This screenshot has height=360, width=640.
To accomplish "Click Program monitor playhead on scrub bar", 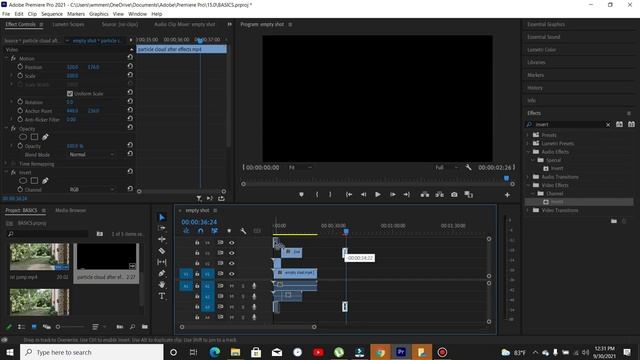I will pyautogui.click(x=507, y=178).
